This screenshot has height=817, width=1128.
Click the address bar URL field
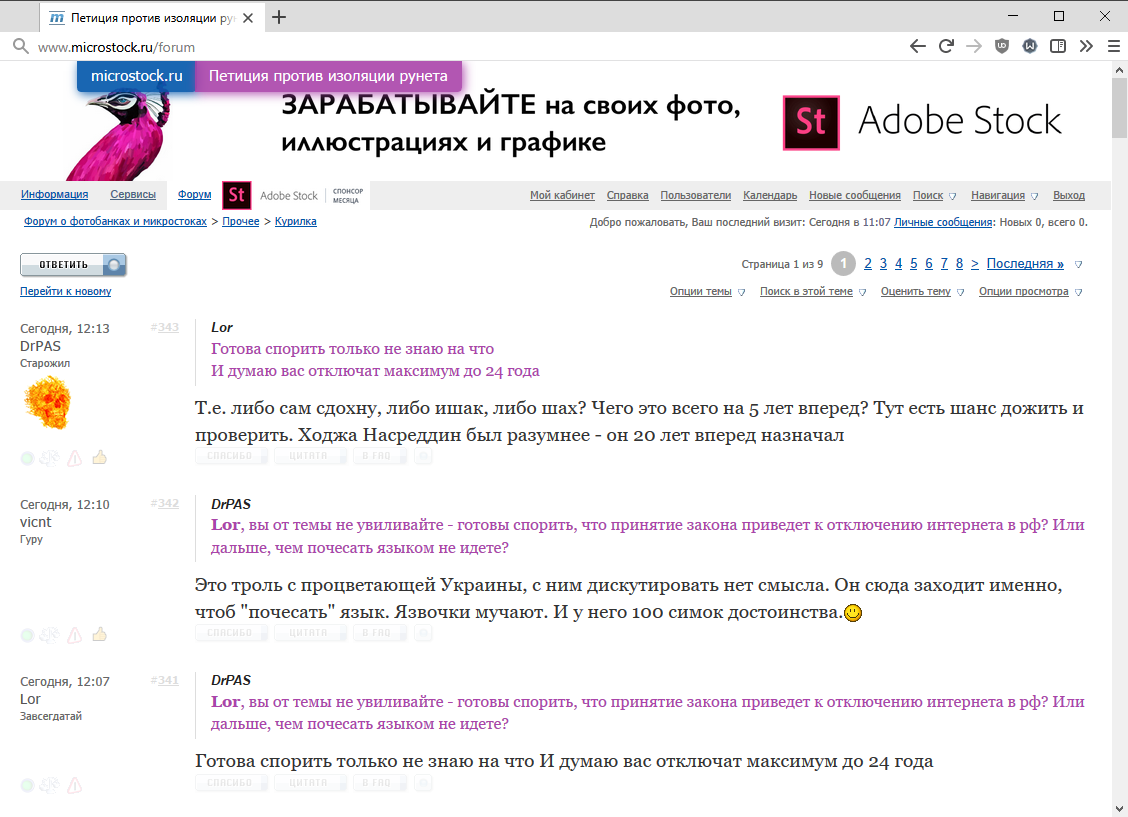(460, 47)
